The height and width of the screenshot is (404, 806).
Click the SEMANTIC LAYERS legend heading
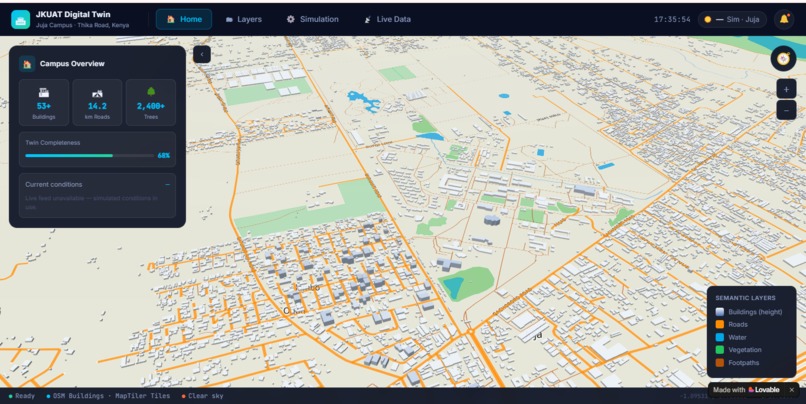pos(745,298)
